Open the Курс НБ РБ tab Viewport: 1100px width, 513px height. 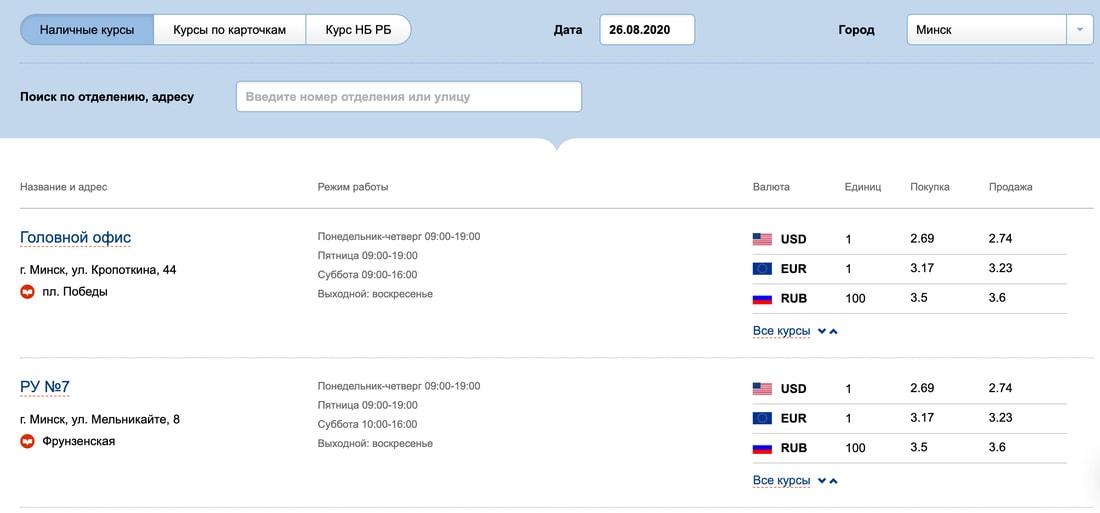pos(358,30)
